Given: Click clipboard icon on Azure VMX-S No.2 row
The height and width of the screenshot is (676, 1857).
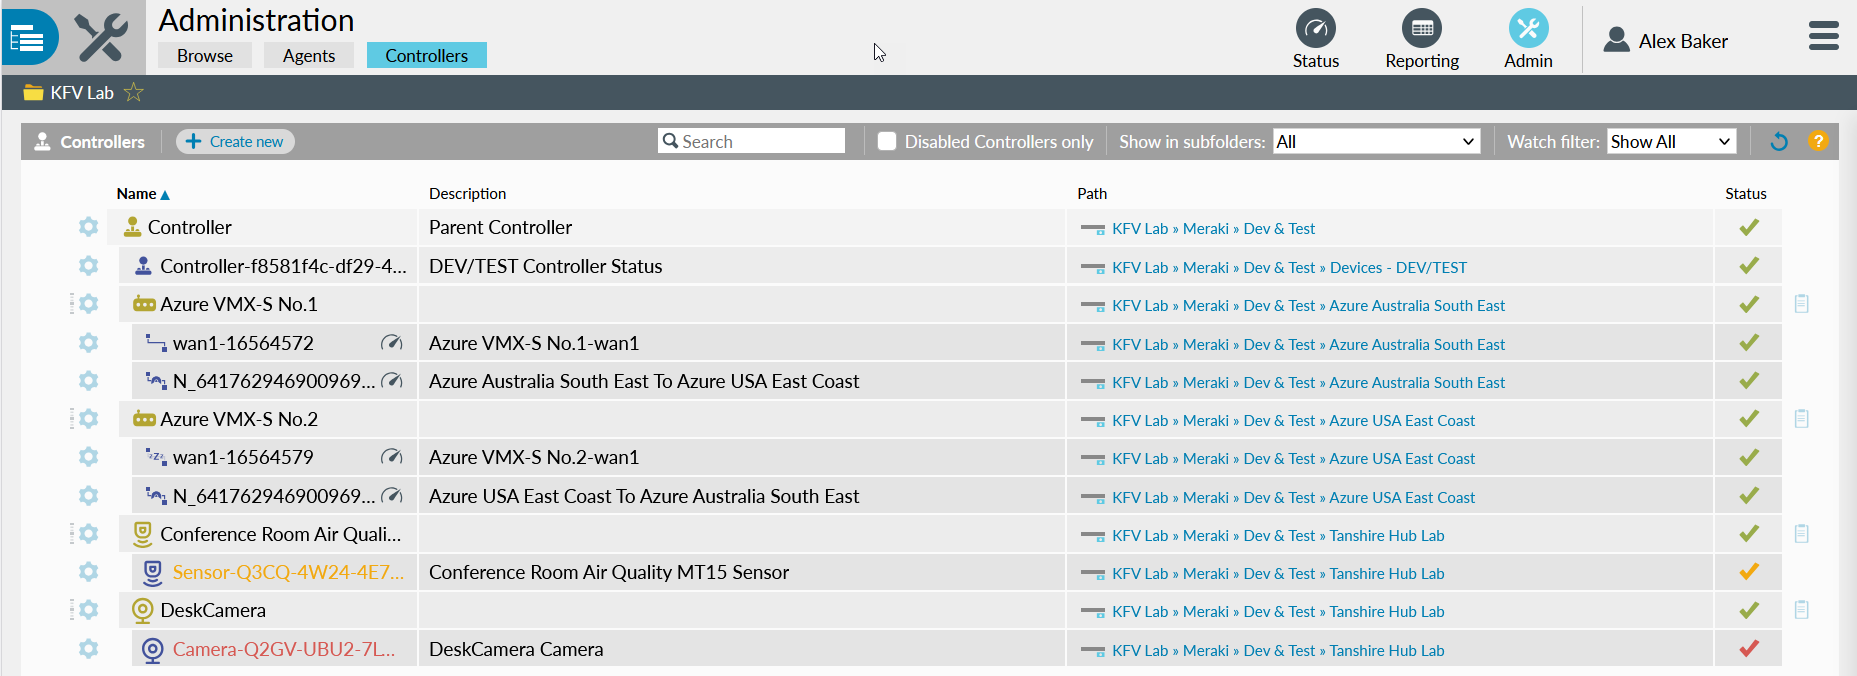Looking at the screenshot, I should click(1801, 419).
